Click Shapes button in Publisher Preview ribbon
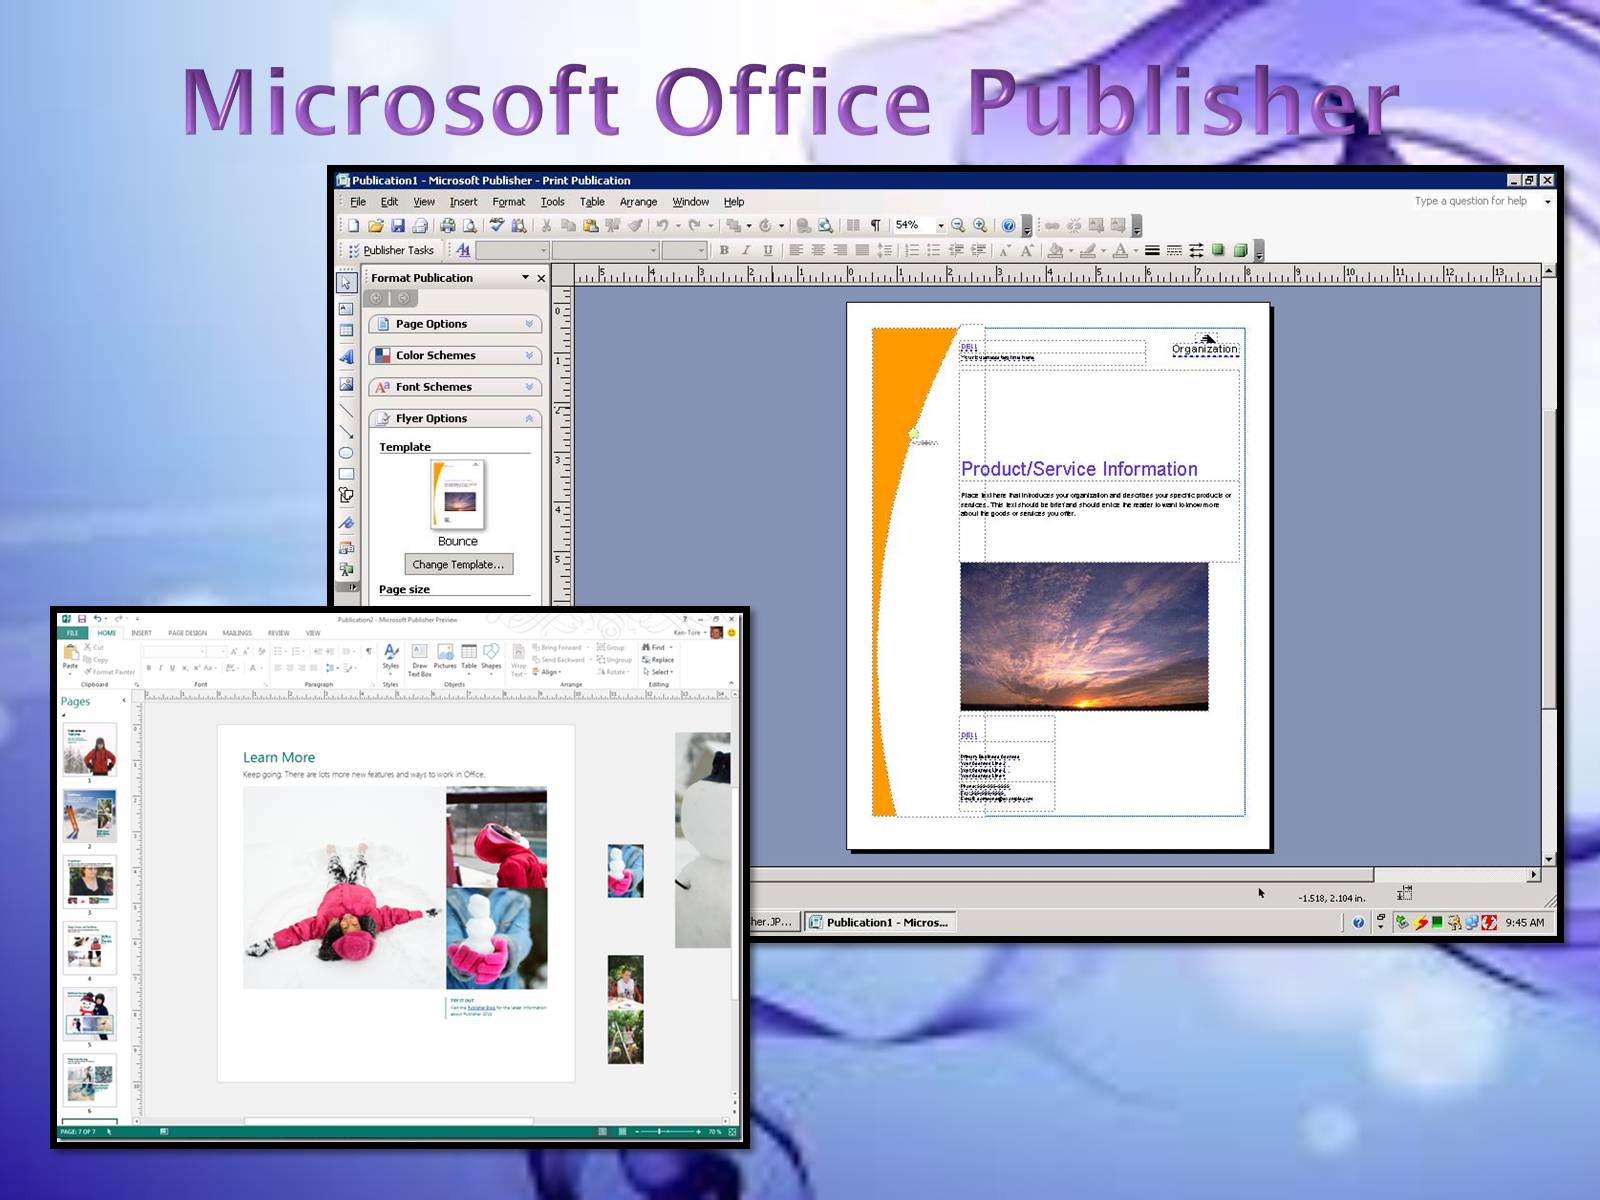The image size is (1600, 1200). pos(491,657)
